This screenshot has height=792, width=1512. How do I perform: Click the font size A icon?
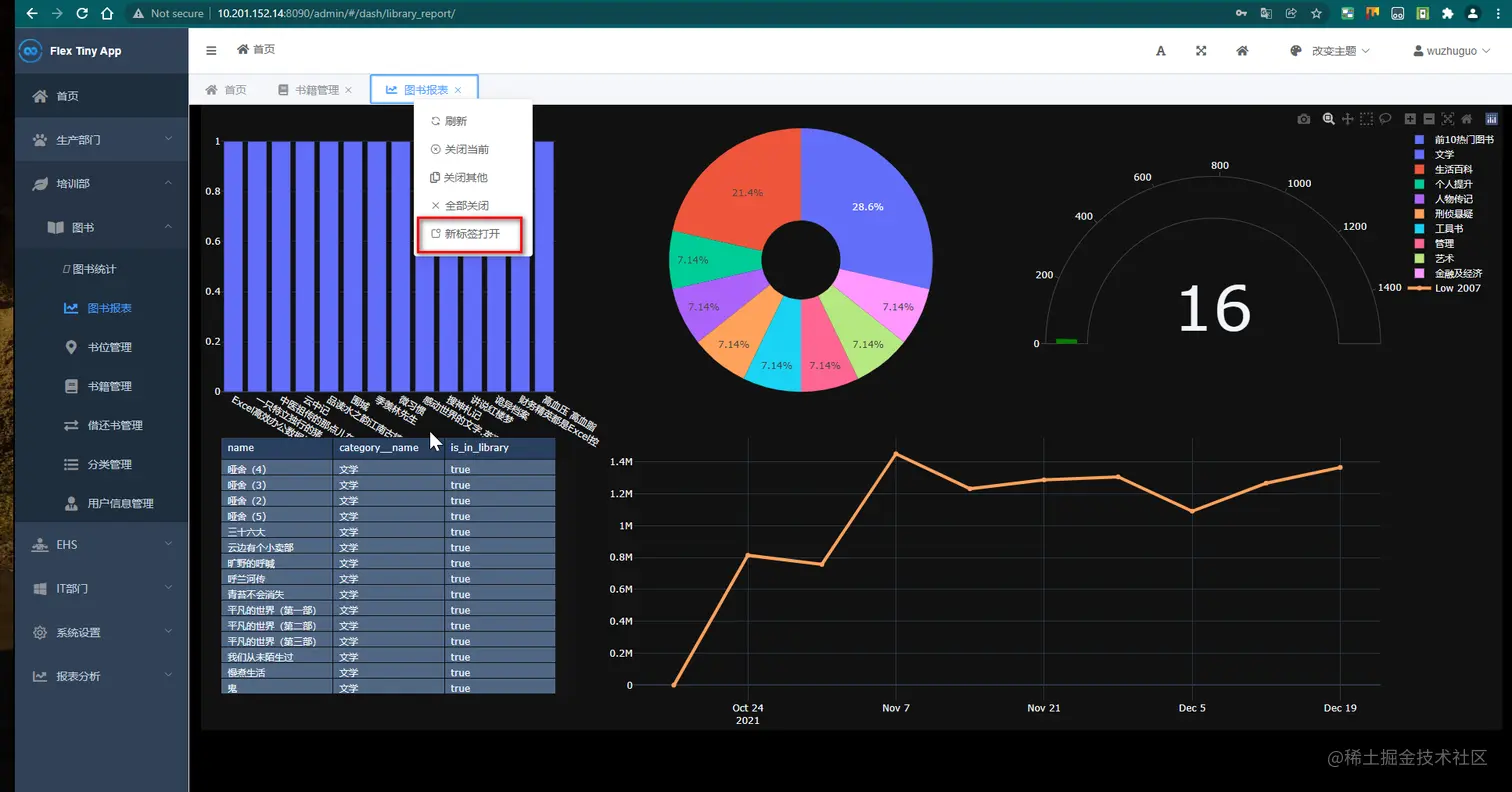pos(1161,51)
